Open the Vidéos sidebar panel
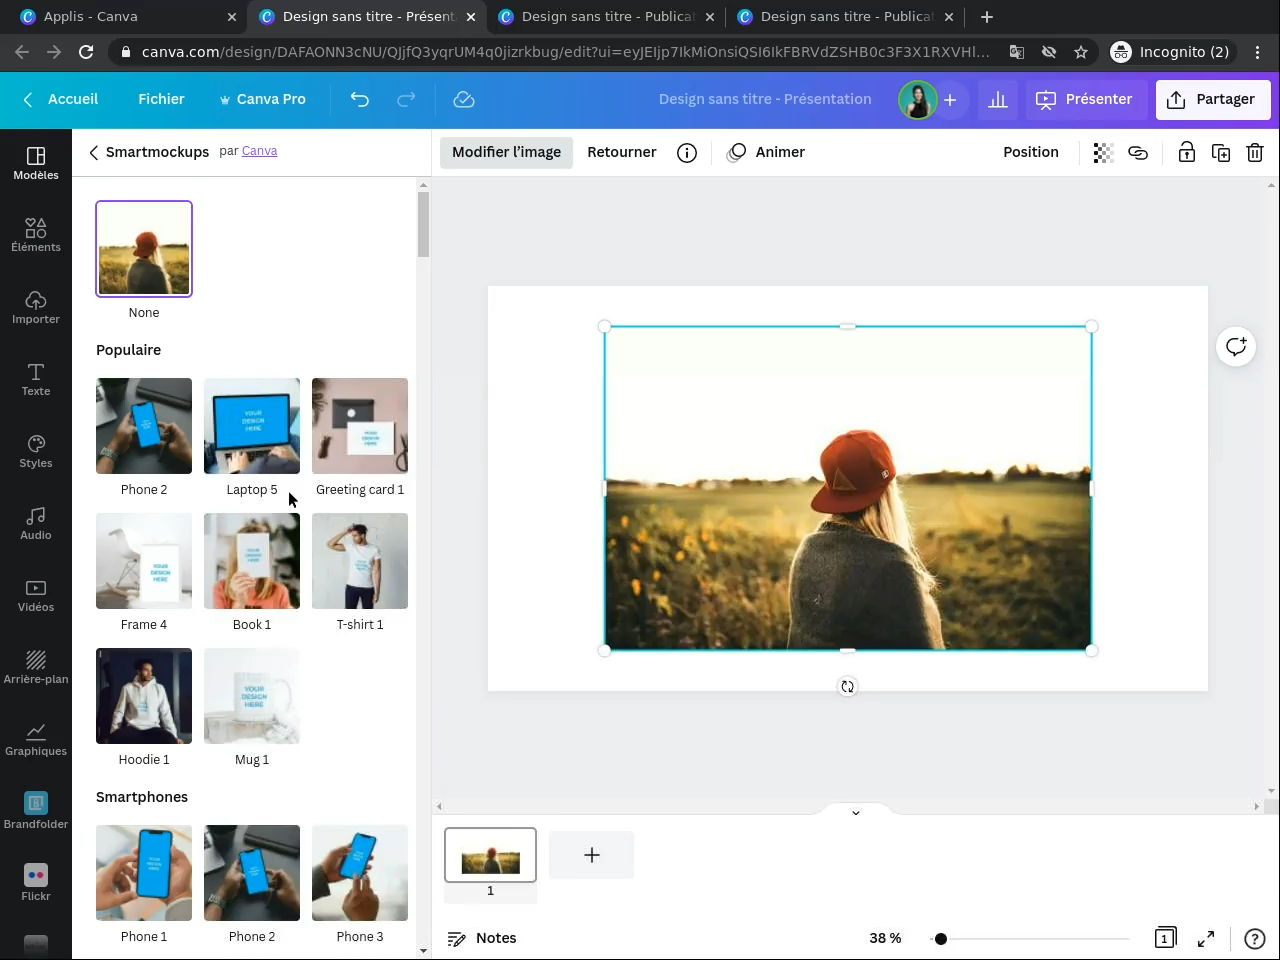 [x=36, y=595]
